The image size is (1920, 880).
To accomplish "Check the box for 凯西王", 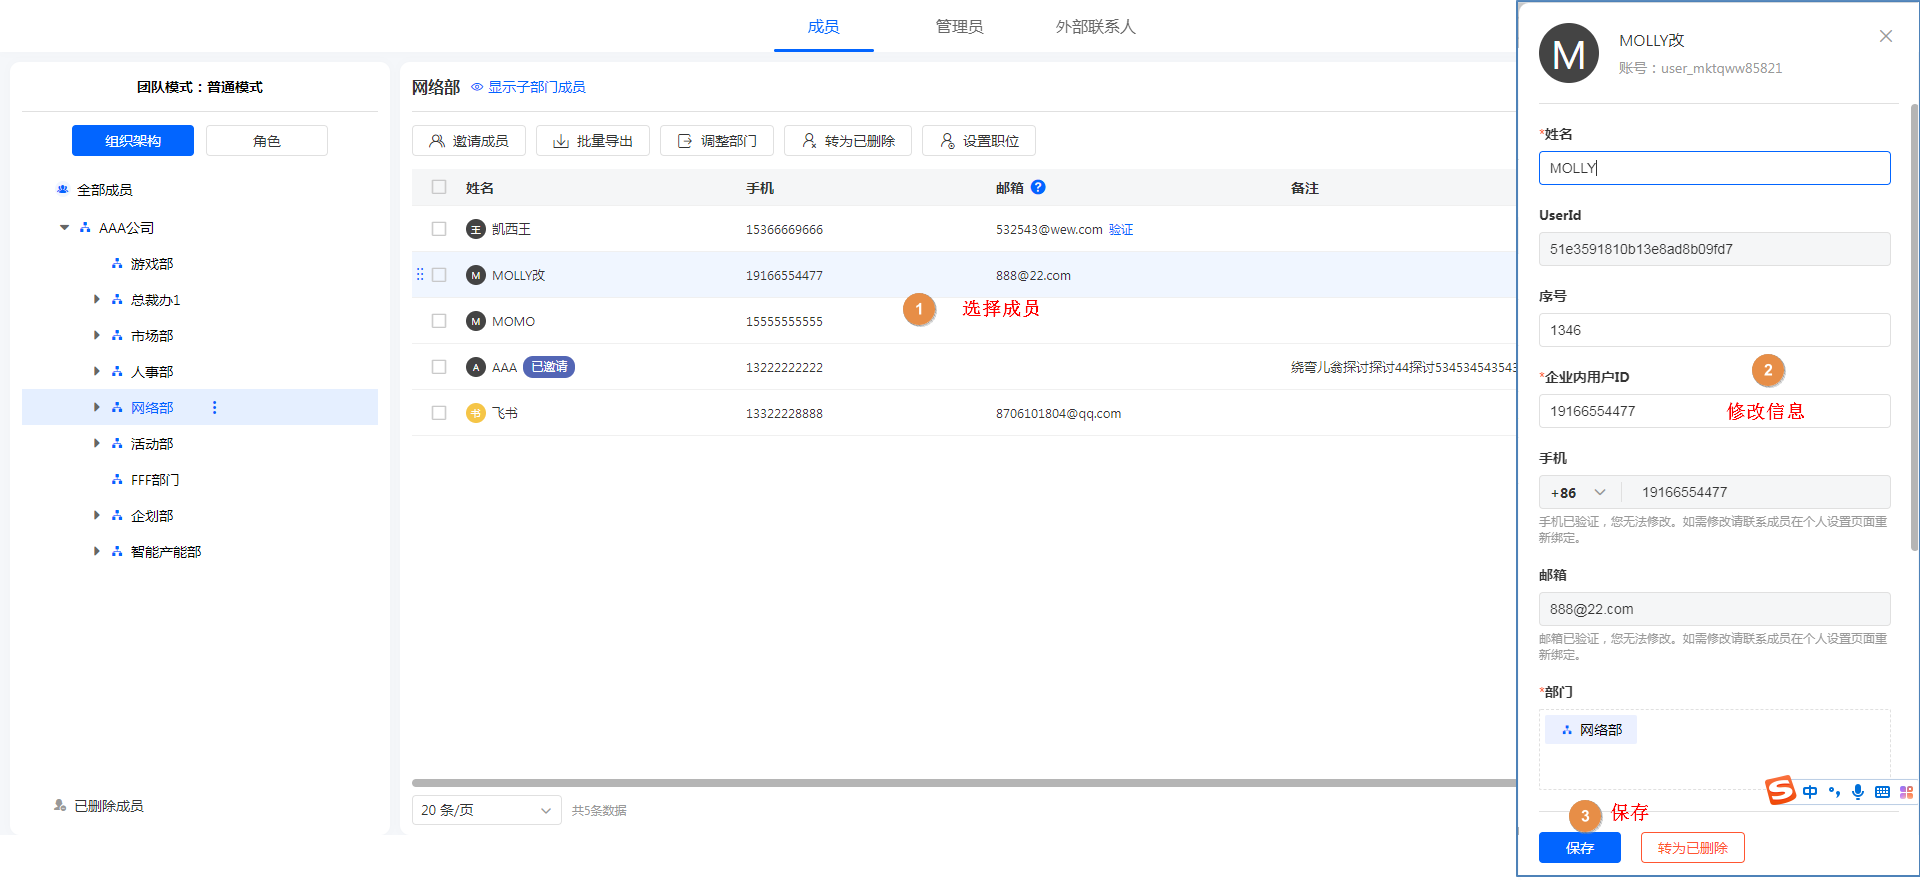I will 439,229.
